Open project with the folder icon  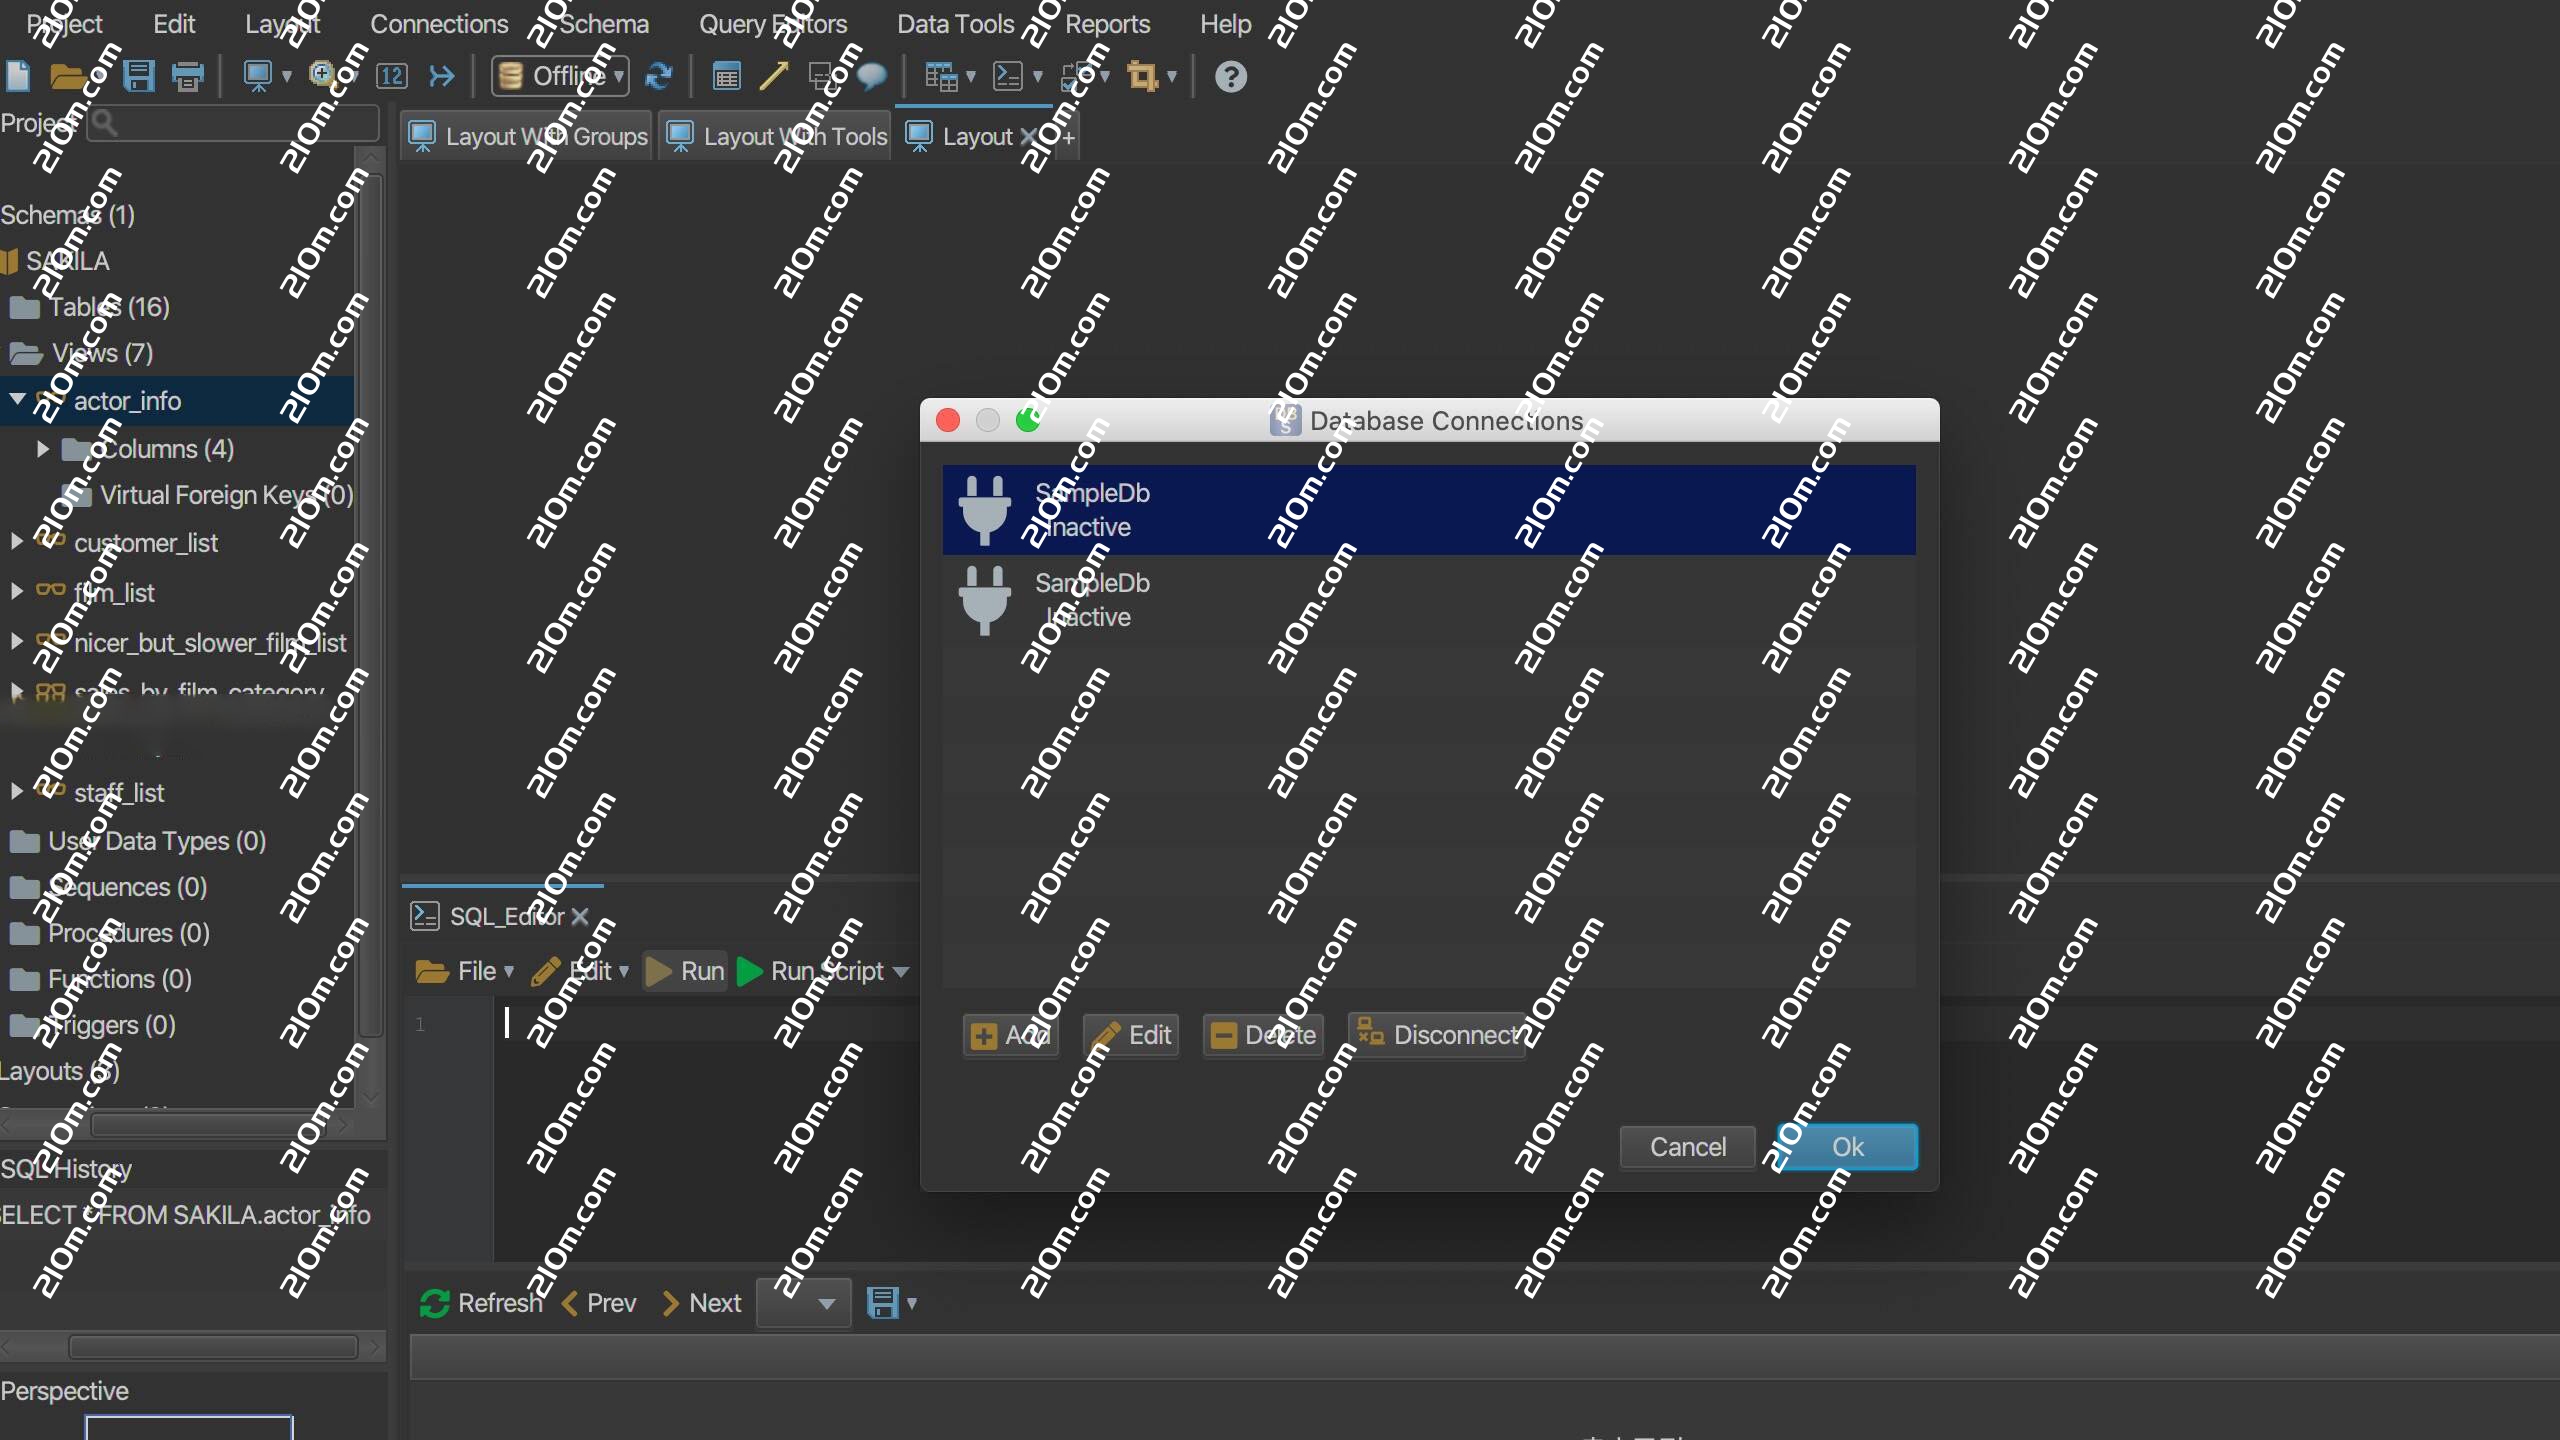67,76
